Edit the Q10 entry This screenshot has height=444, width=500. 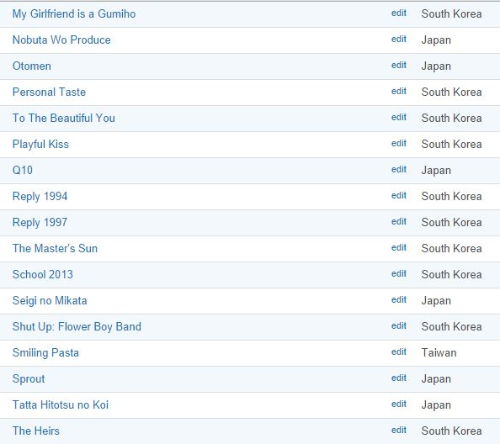click(x=399, y=170)
